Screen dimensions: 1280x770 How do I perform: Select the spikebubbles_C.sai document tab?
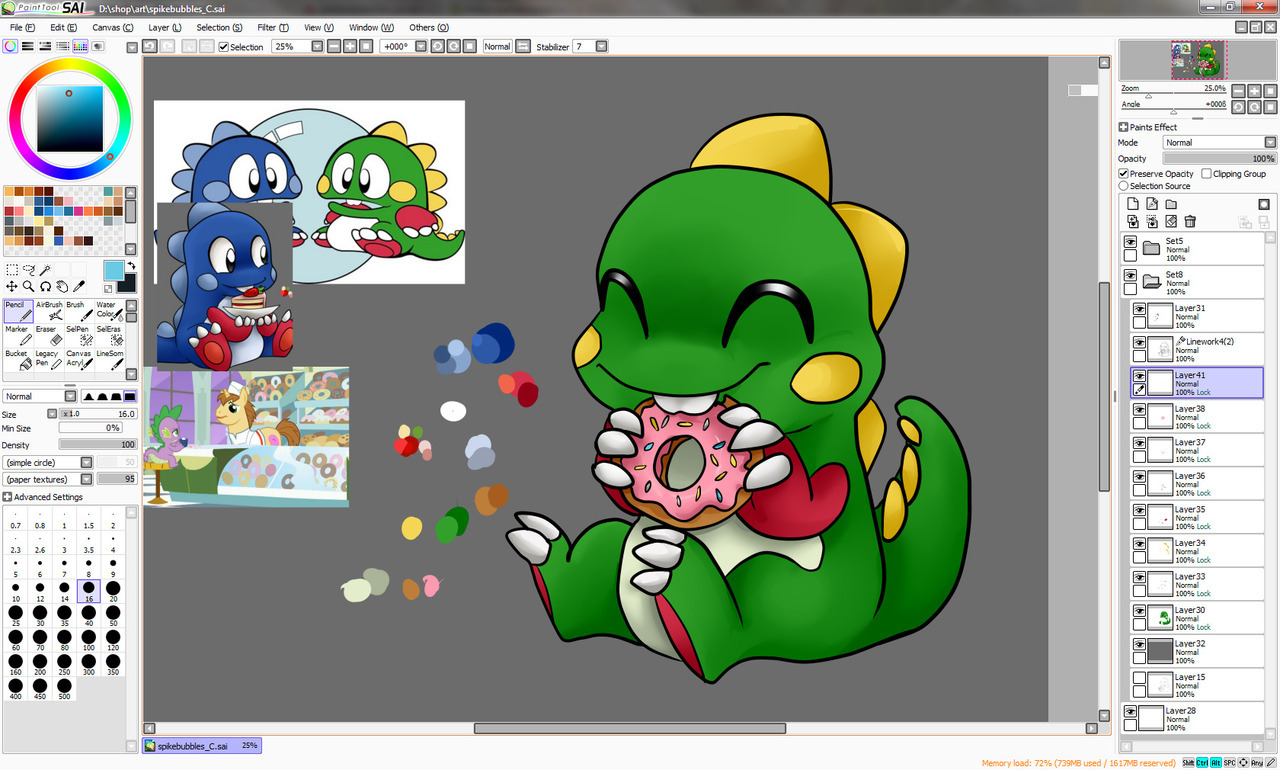[202, 745]
